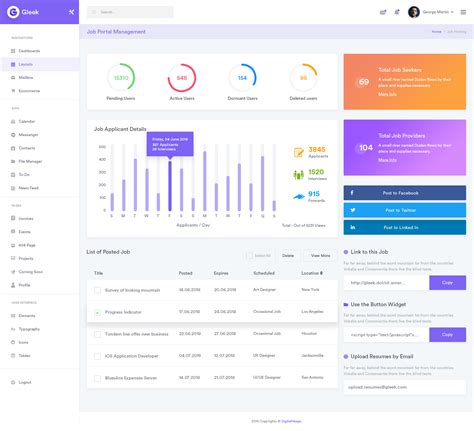Click the File Manager folder icon
This screenshot has width=474, height=431.
pos(13,161)
